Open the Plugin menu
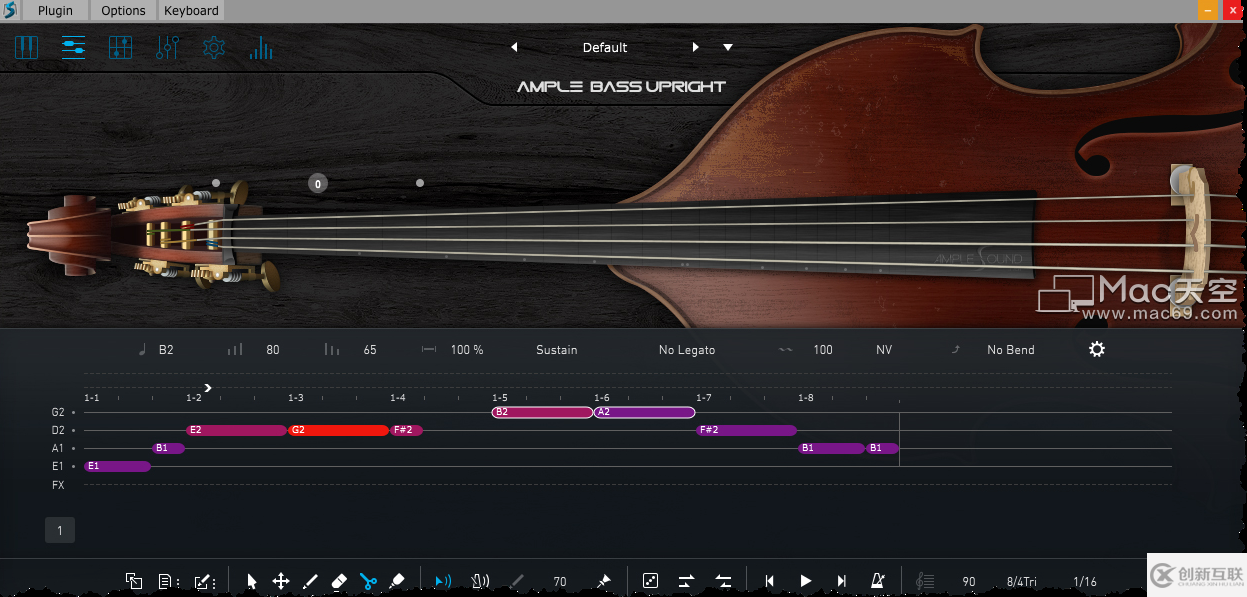 (54, 10)
